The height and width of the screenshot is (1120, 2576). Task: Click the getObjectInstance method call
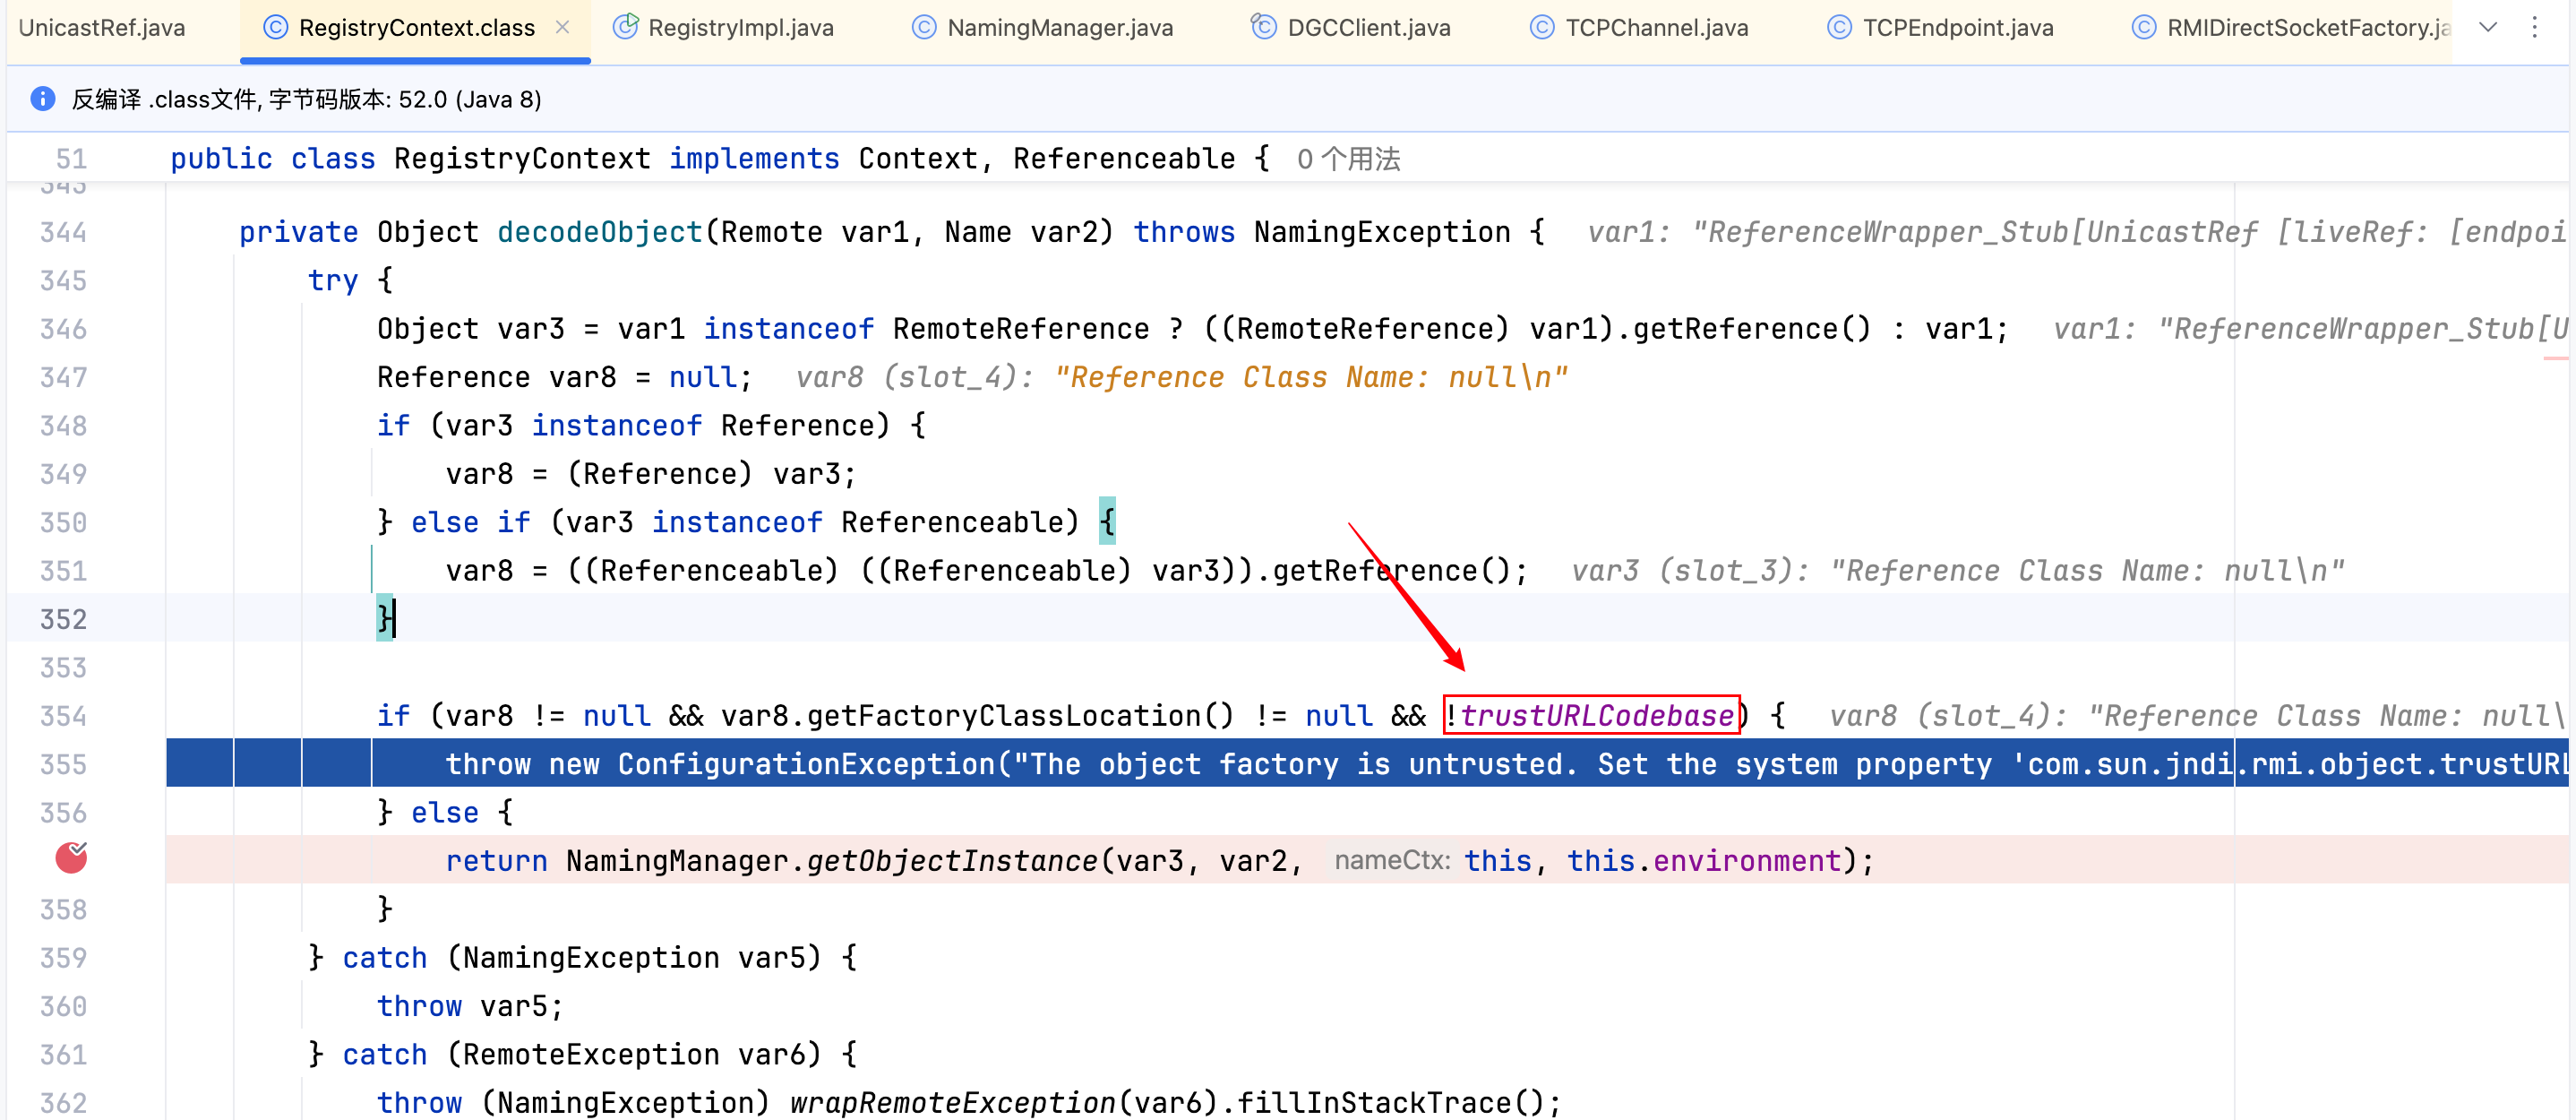coord(952,861)
